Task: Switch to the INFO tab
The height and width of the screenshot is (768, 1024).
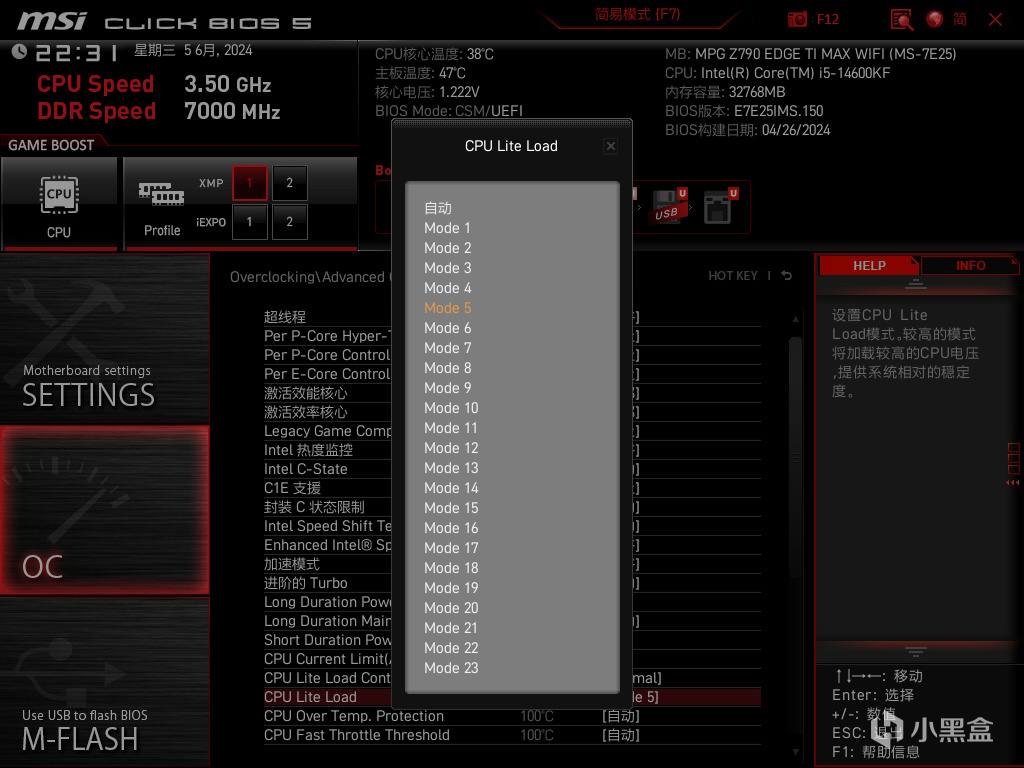Action: coord(970,266)
